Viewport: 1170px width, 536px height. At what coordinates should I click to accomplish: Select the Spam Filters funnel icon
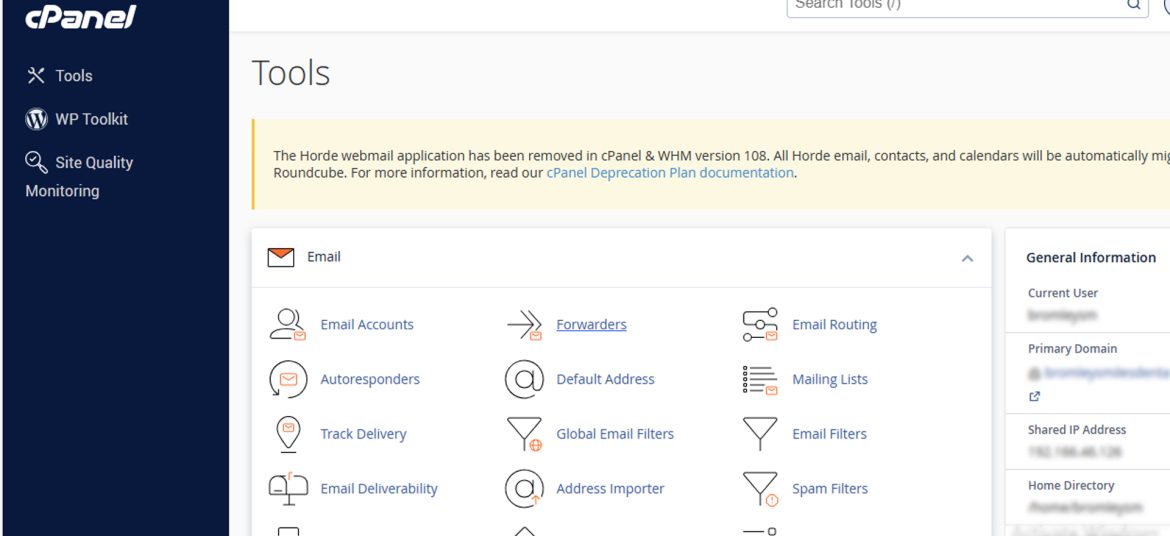[x=760, y=489]
